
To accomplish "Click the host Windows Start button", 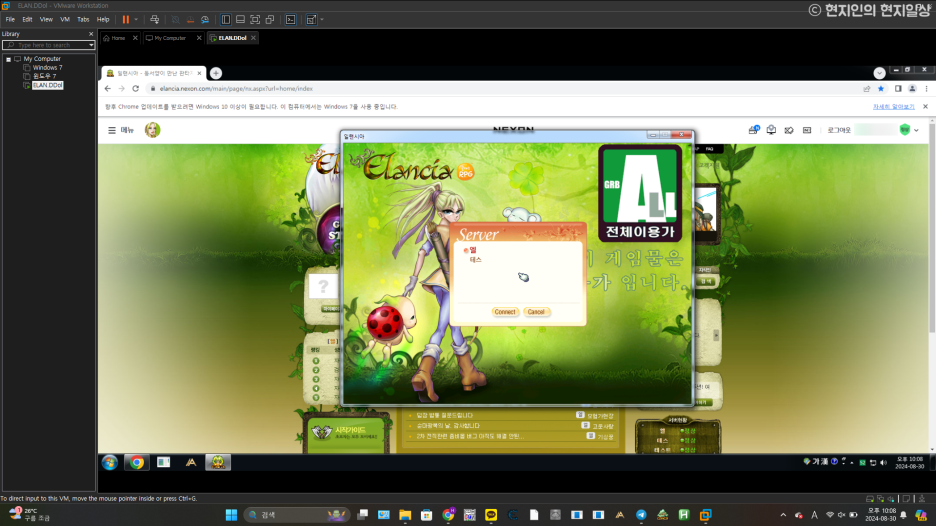I will (x=232, y=515).
